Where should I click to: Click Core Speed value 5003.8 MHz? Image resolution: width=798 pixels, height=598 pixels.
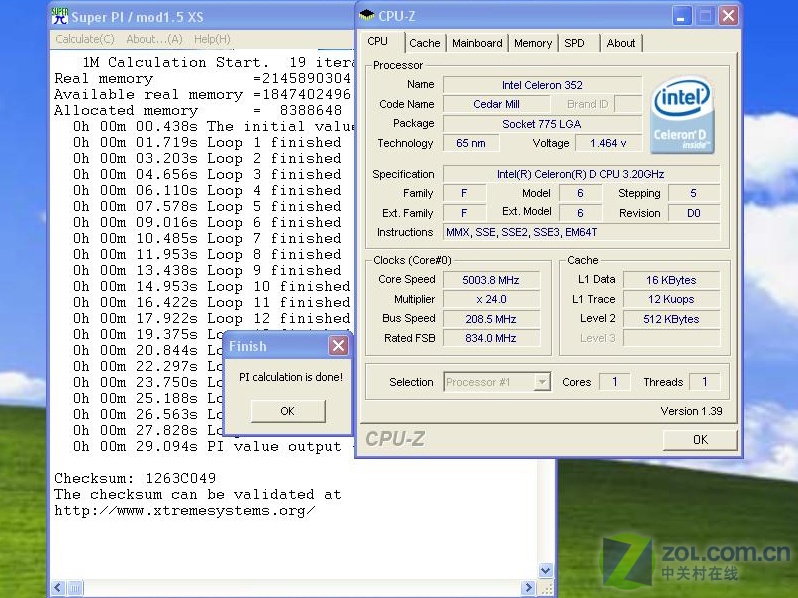pyautogui.click(x=491, y=280)
